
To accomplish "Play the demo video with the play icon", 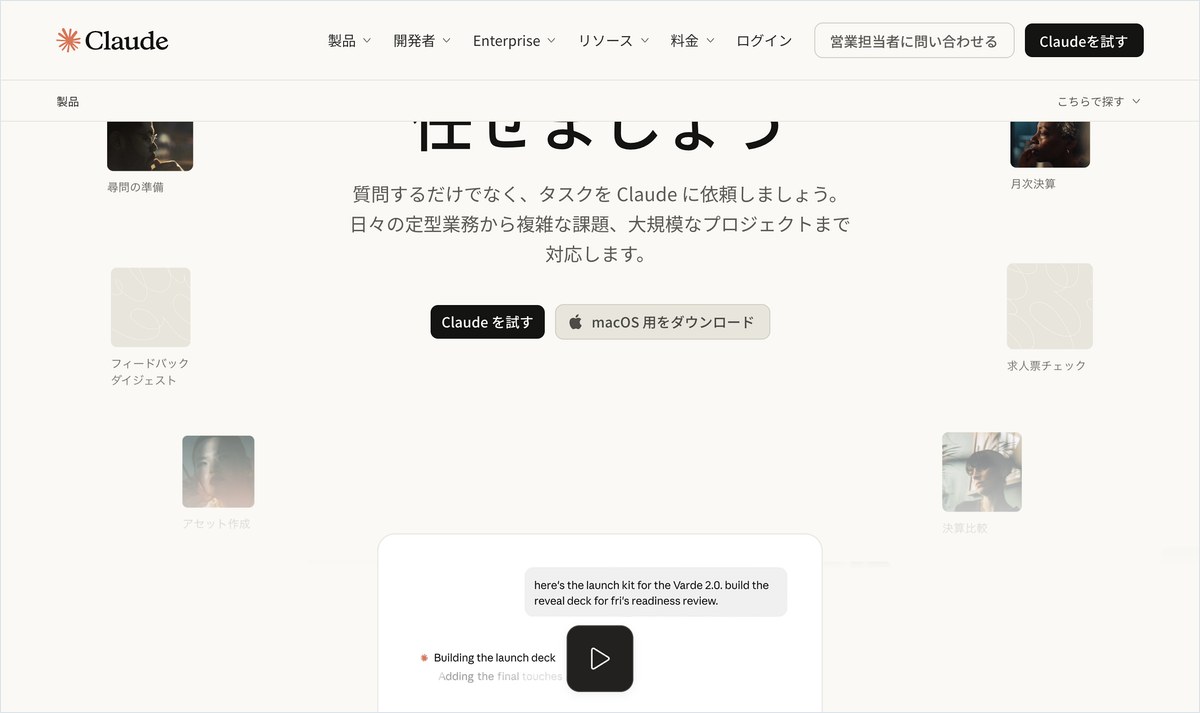I will pos(600,658).
